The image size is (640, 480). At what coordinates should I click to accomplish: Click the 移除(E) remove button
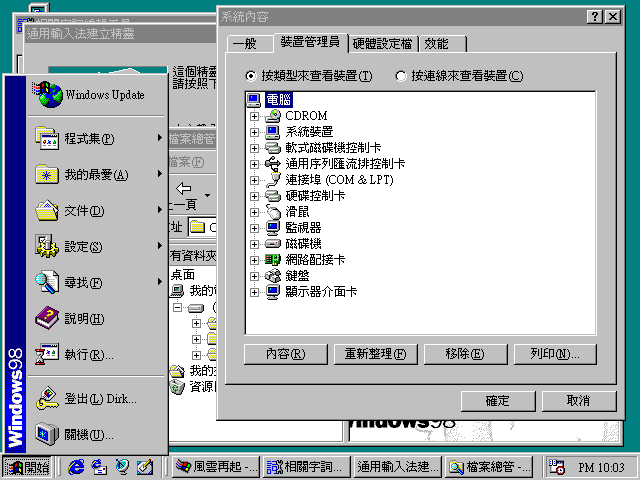(466, 354)
